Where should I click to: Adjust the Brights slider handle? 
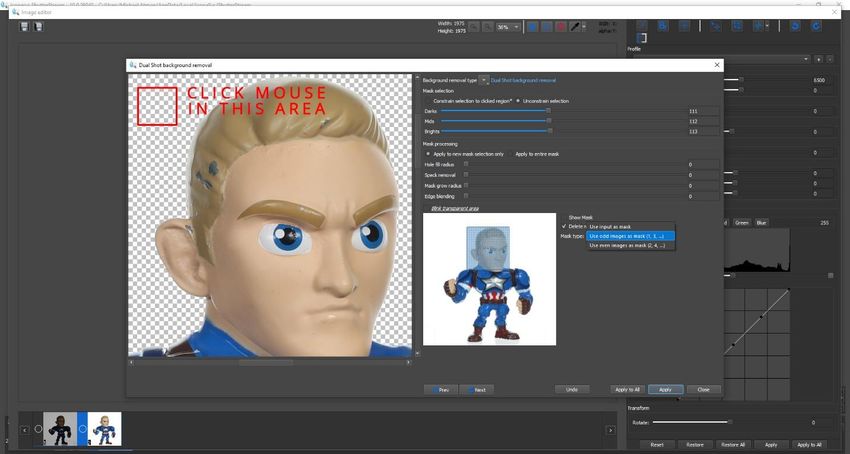tap(550, 131)
